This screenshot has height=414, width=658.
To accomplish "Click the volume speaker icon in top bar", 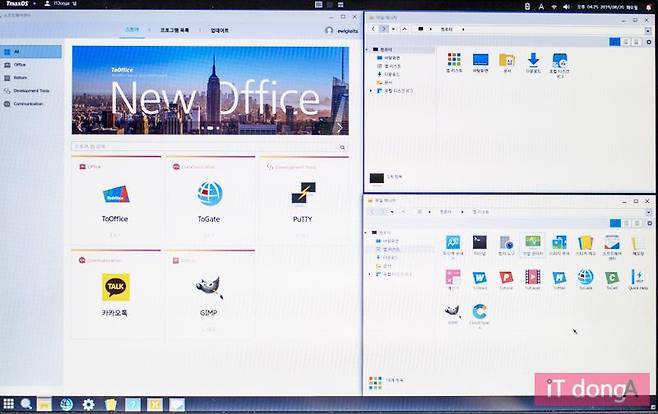I will (x=567, y=7).
